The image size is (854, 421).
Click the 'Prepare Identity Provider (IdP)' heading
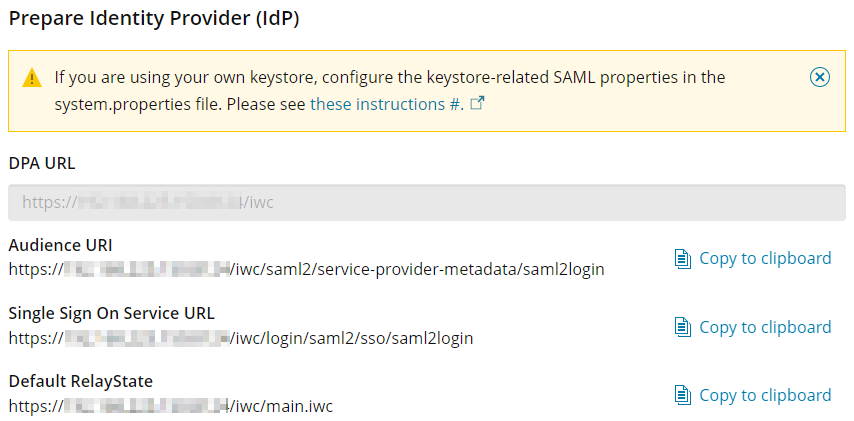pyautogui.click(x=154, y=18)
